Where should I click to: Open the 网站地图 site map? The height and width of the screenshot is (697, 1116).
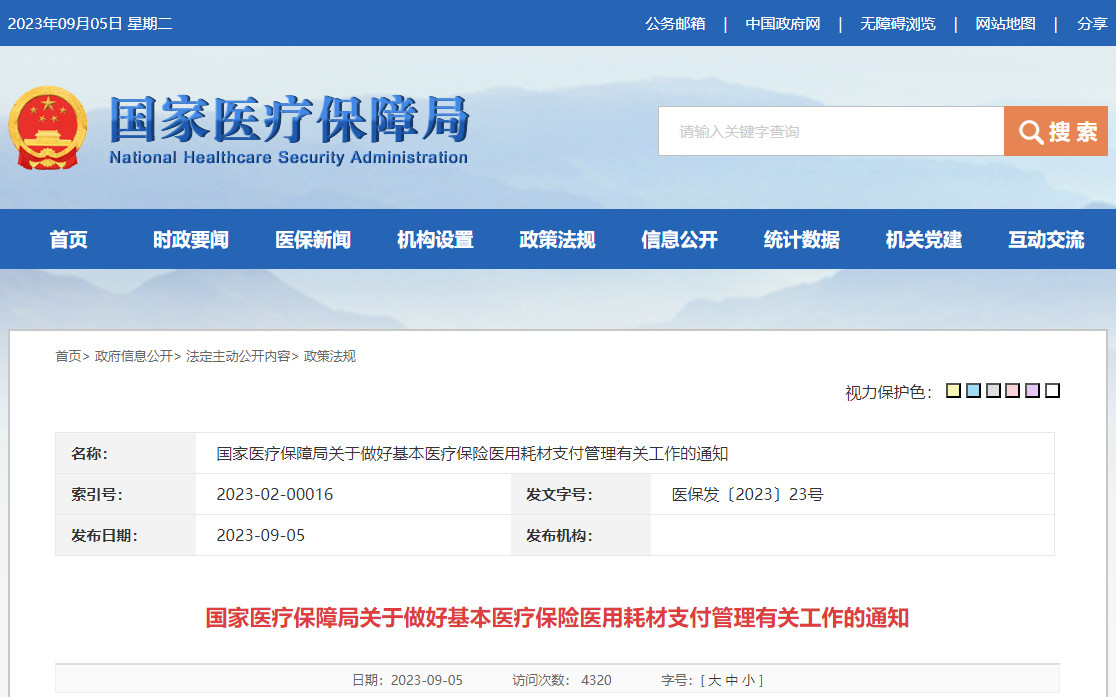pos(1005,23)
